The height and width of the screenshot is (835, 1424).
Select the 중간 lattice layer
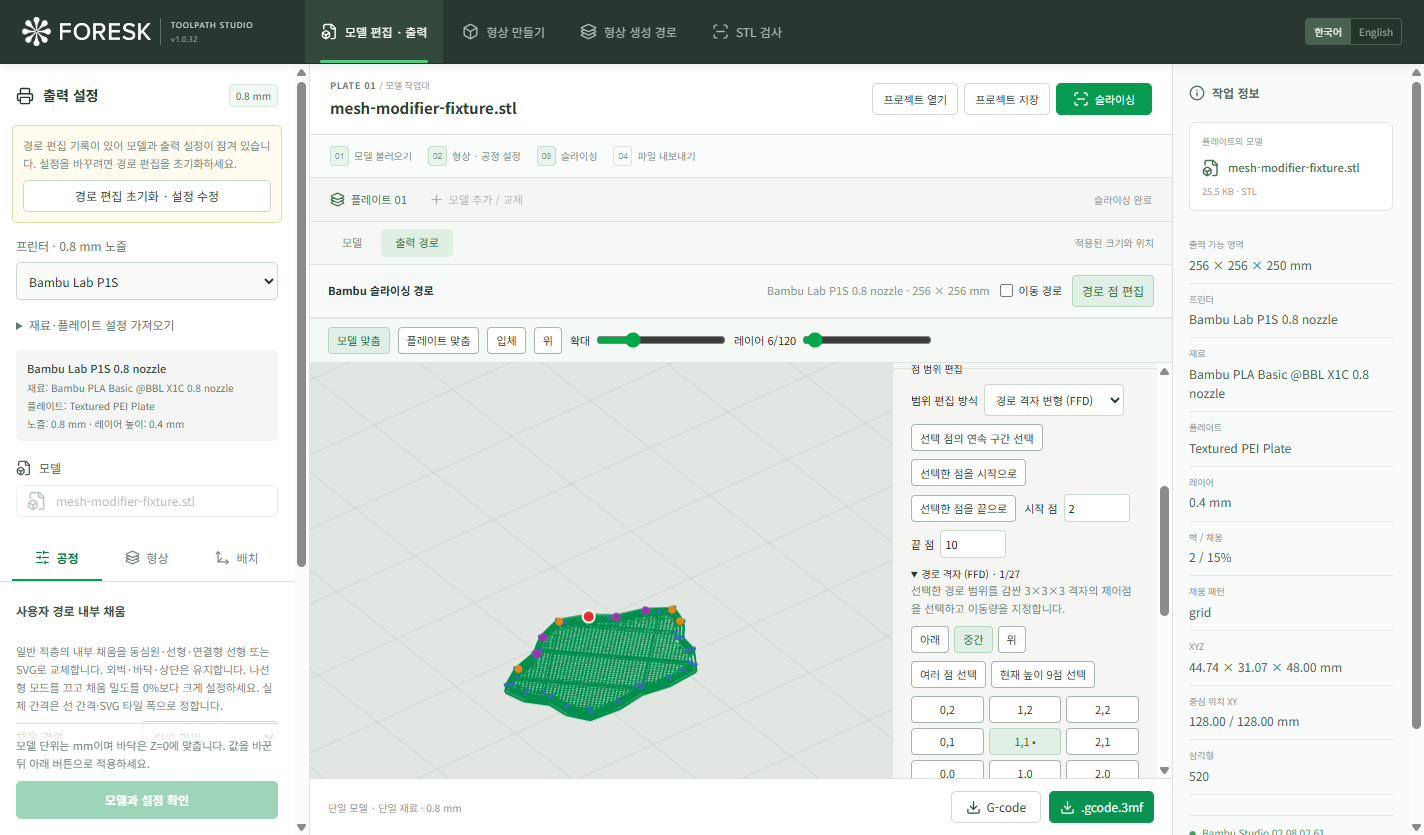(x=973, y=640)
